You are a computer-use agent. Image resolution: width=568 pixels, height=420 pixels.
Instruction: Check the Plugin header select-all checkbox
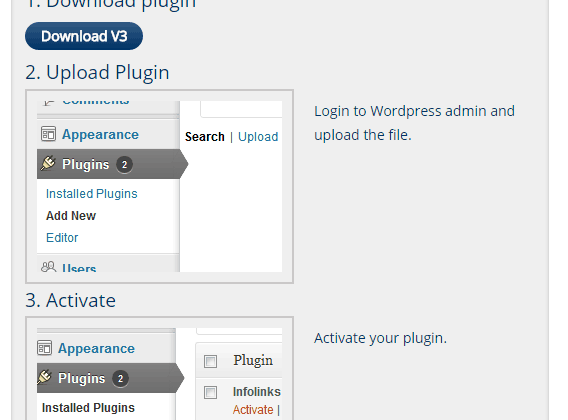[x=210, y=361]
